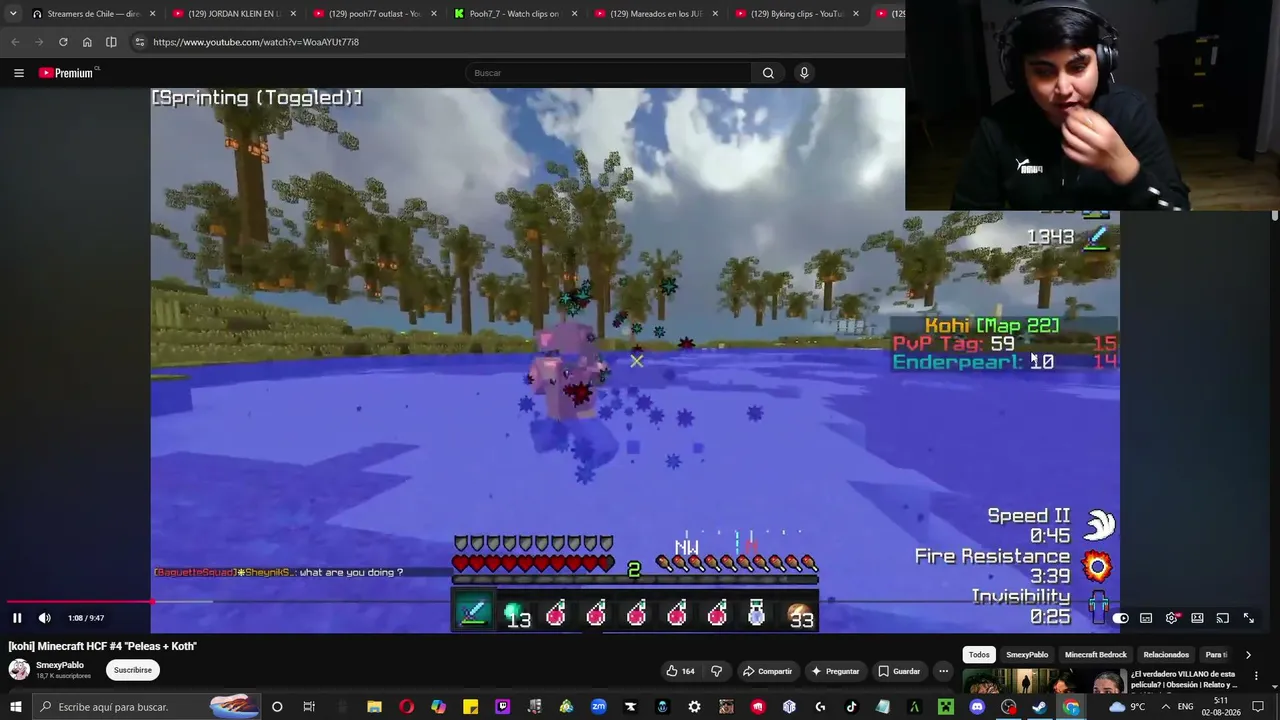
Task: Show more filter chips with the right arrow
Action: [1248, 655]
